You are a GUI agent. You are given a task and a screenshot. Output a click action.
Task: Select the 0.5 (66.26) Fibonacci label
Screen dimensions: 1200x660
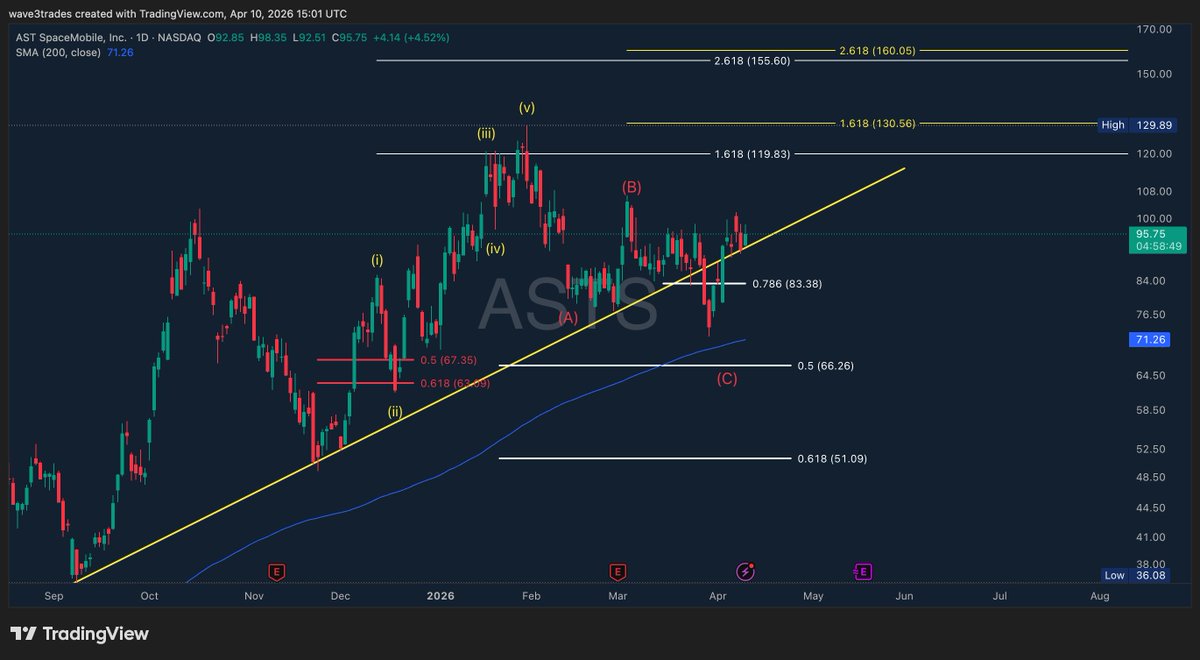coord(825,366)
